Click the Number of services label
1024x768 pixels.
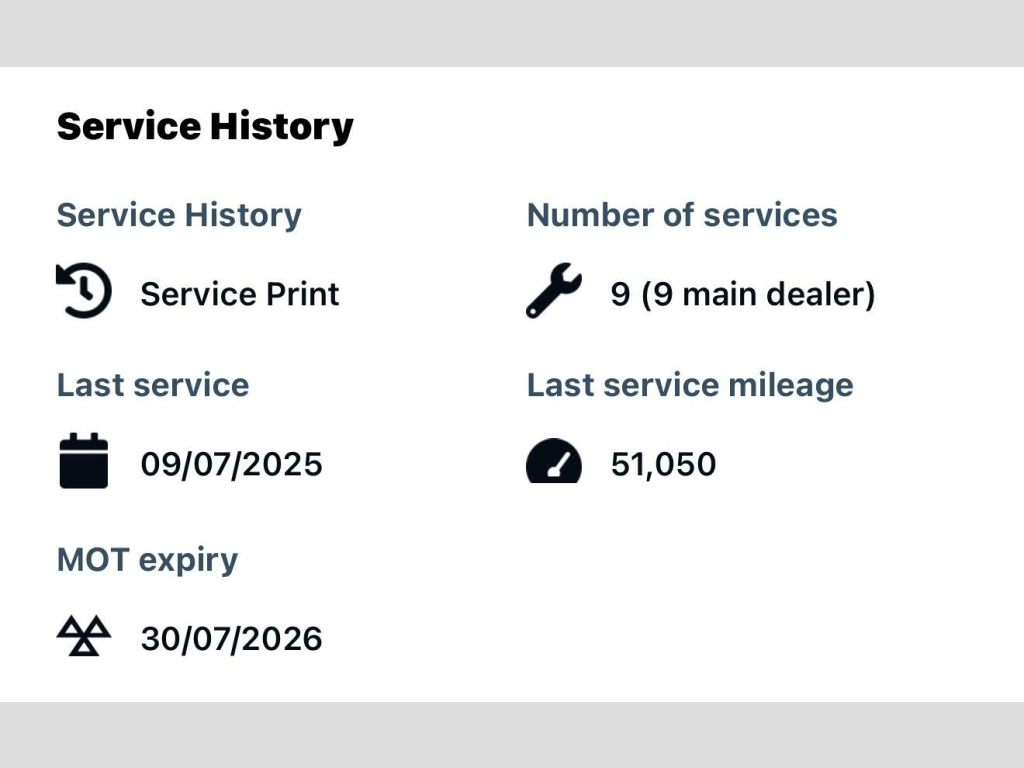682,215
